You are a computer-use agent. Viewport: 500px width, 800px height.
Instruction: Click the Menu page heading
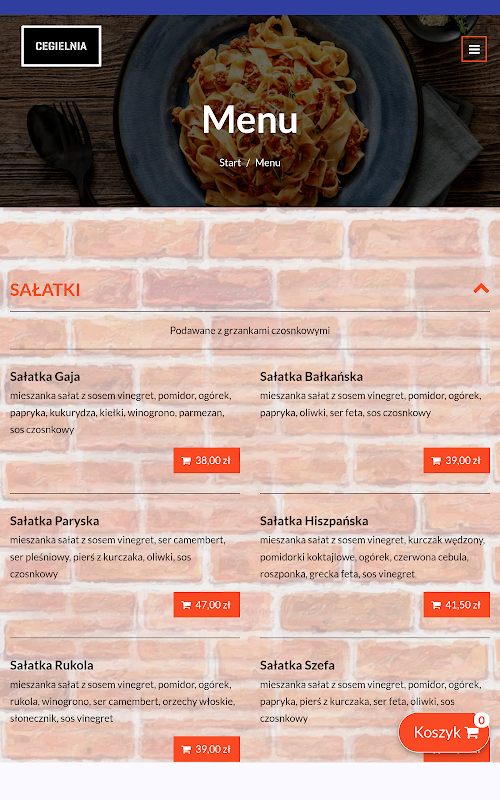(250, 119)
